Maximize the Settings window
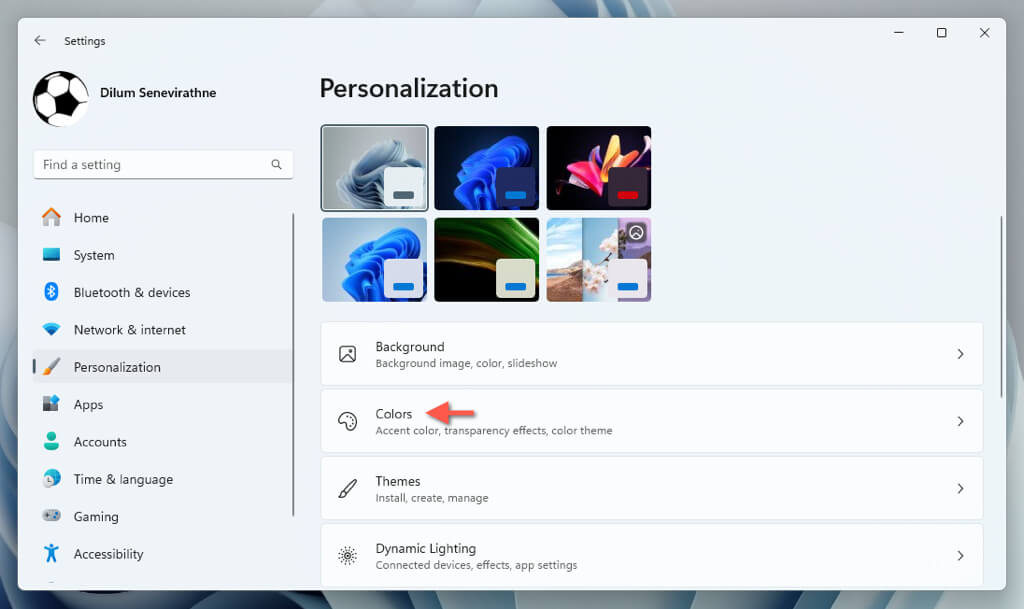 click(x=941, y=33)
